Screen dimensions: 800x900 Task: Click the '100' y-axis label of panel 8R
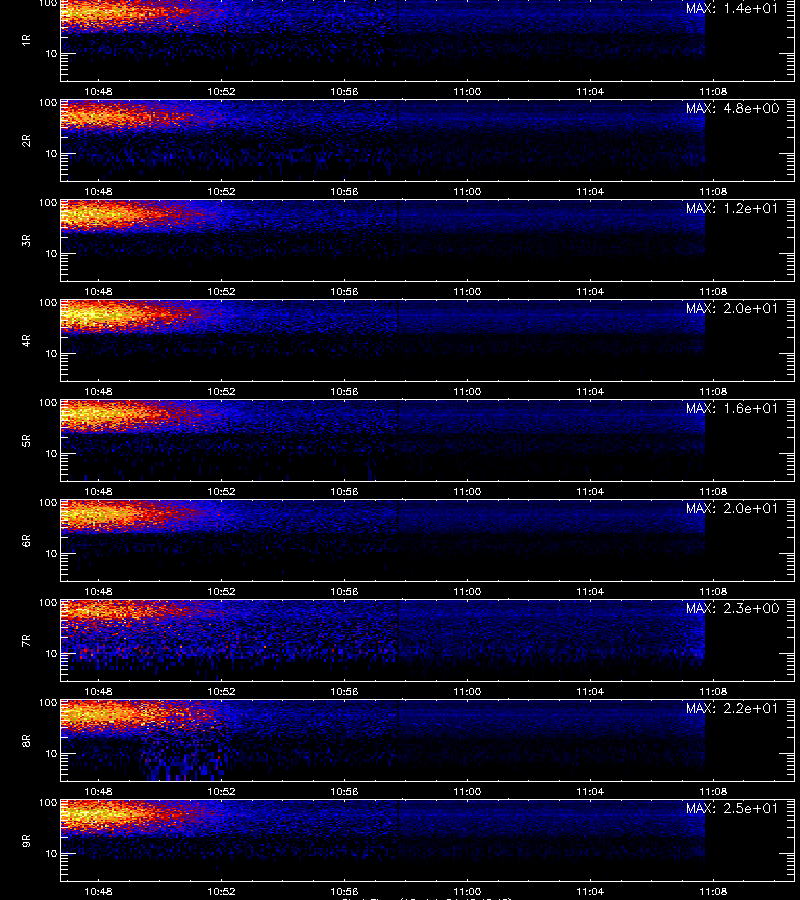(48, 703)
